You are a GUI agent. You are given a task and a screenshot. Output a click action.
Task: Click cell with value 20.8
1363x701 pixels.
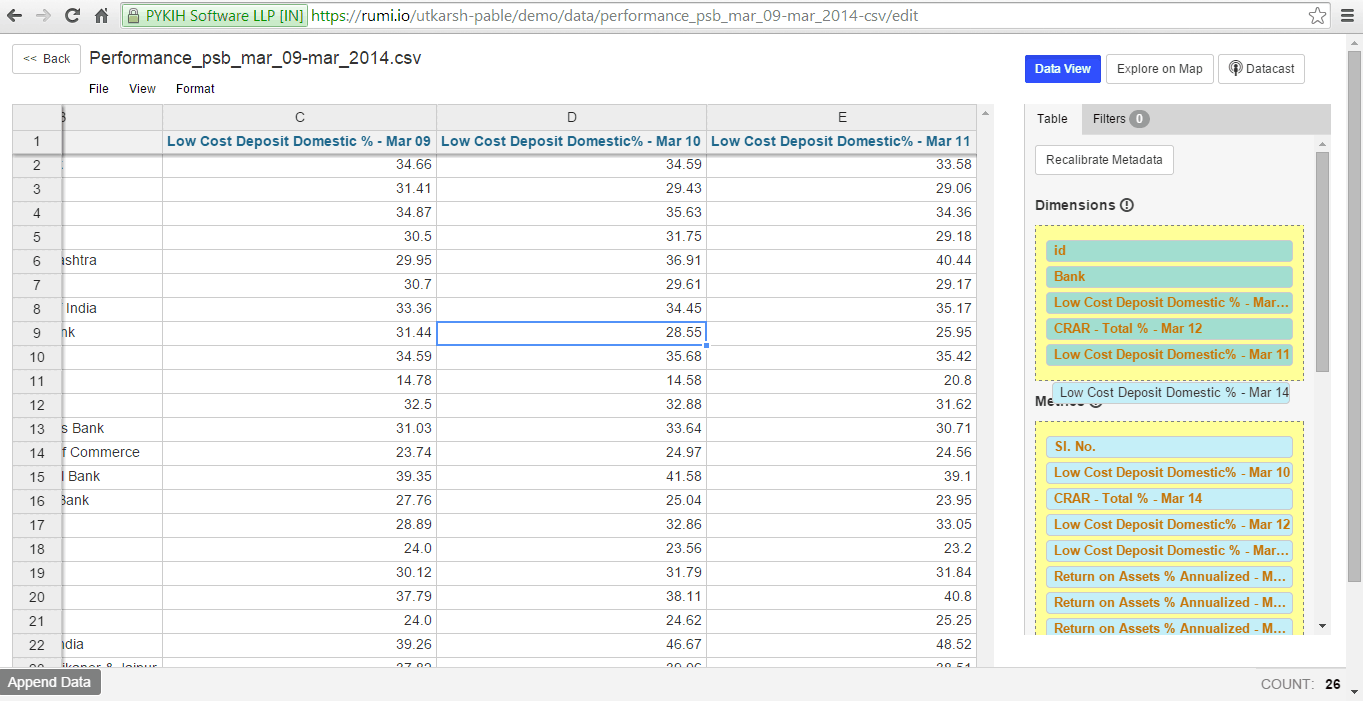pyautogui.click(x=841, y=381)
